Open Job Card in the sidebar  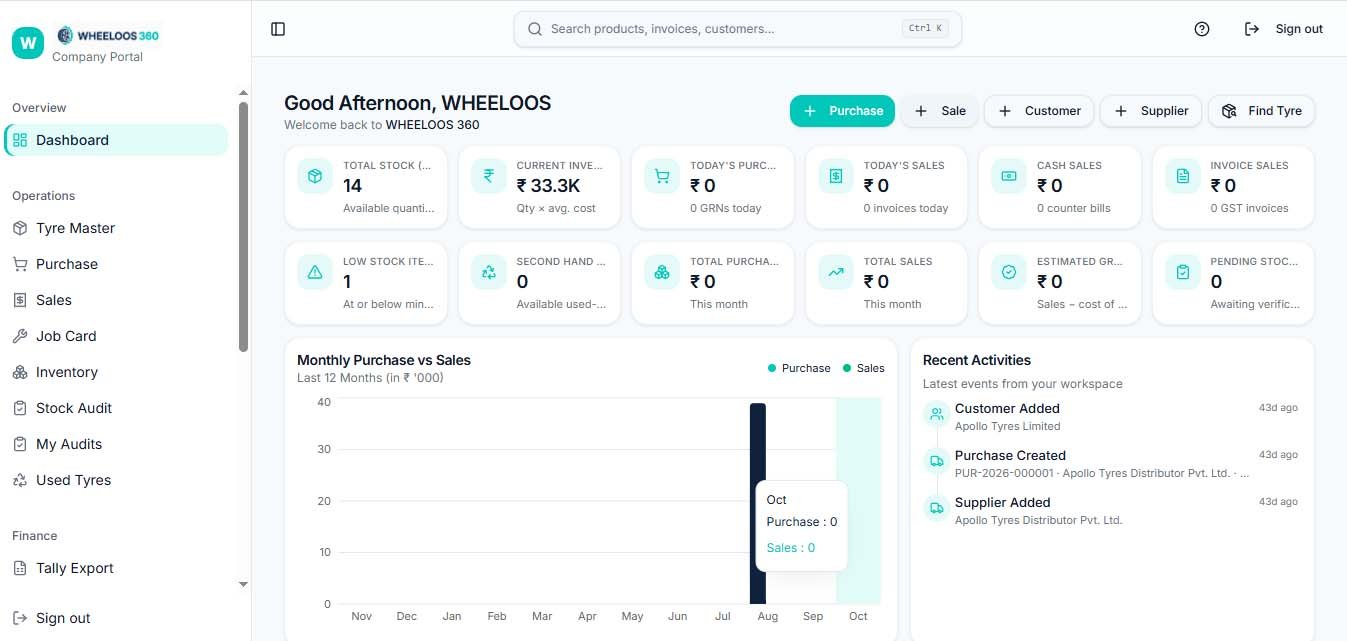(116, 336)
